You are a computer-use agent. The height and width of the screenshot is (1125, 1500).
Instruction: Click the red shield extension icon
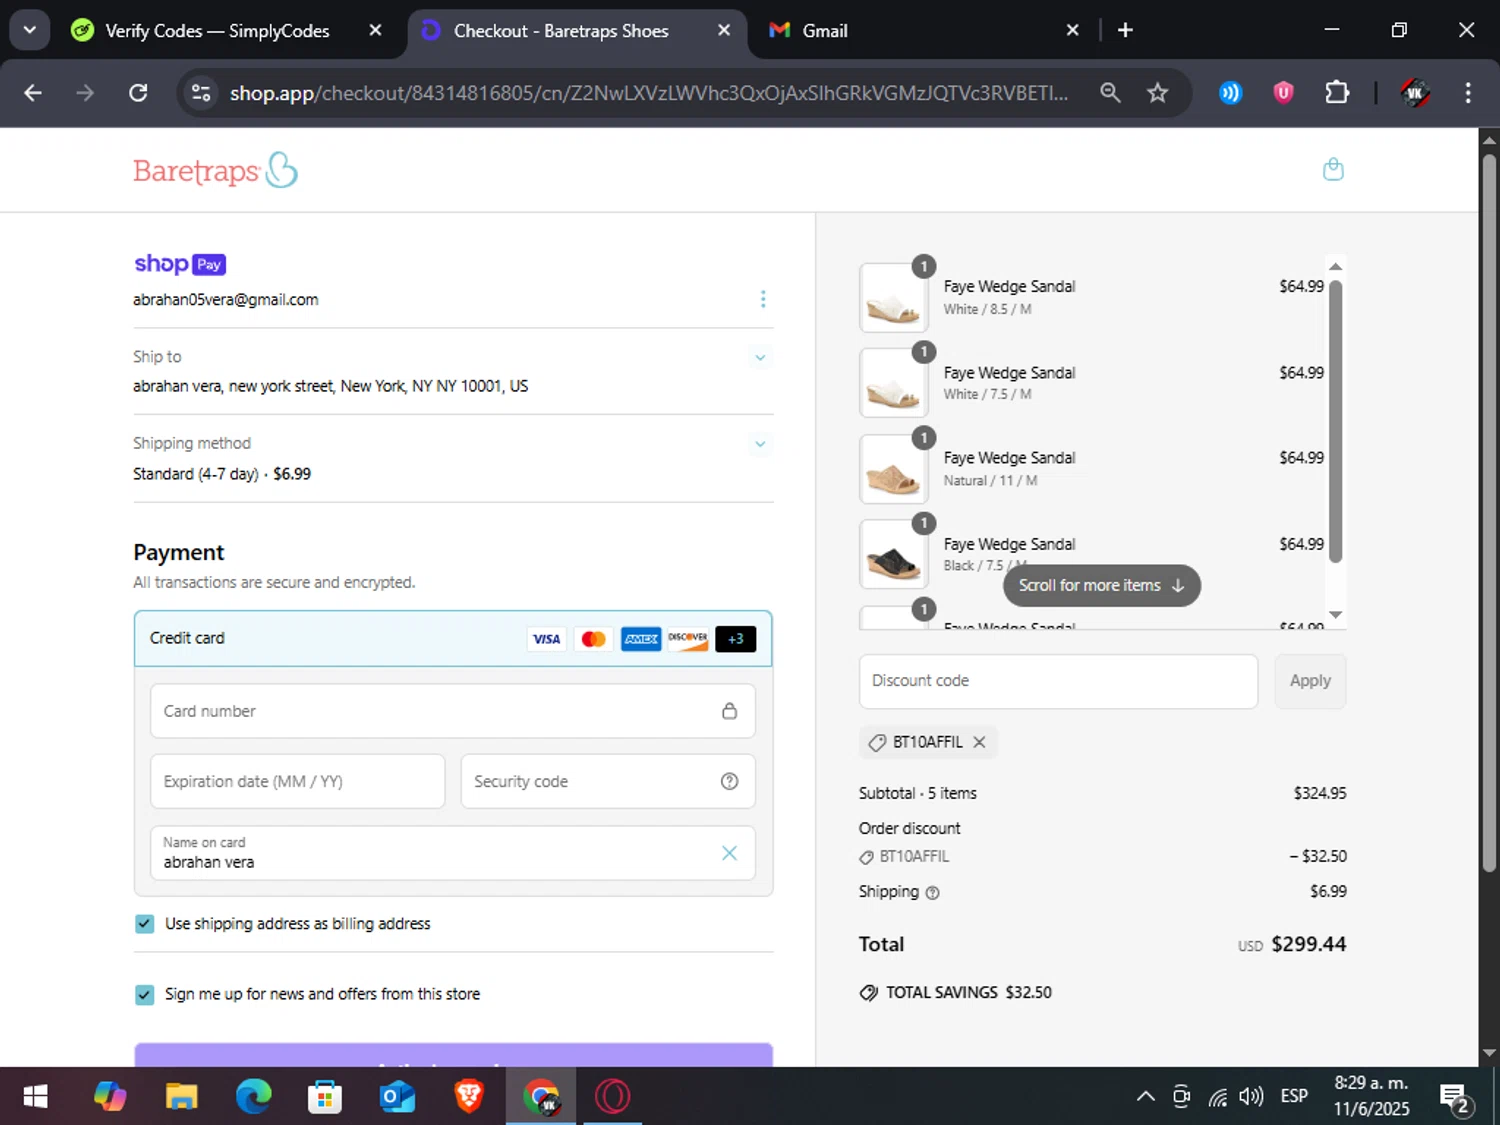tap(1283, 93)
